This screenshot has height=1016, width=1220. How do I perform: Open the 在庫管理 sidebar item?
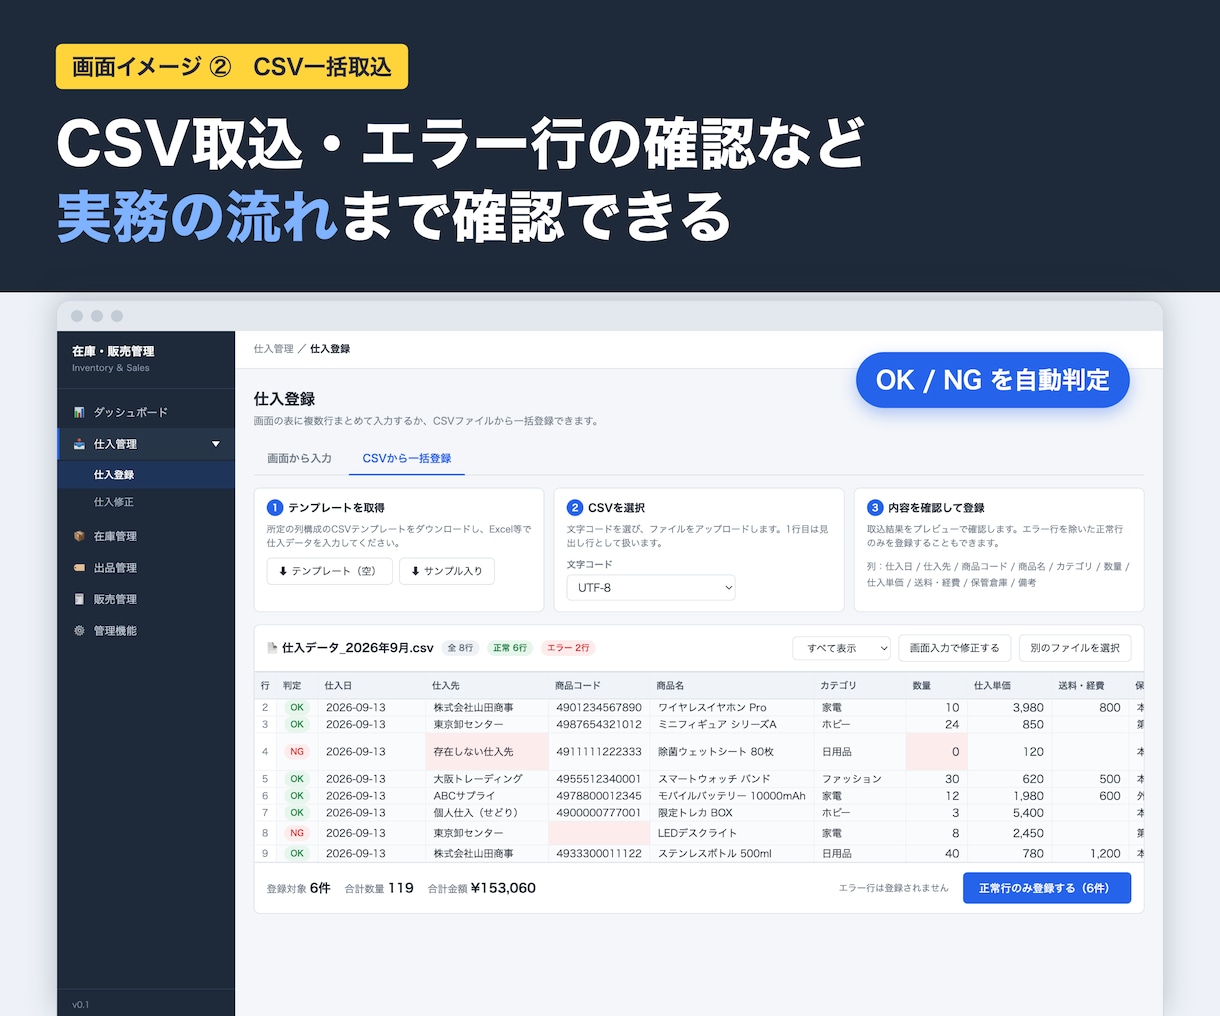pos(146,536)
